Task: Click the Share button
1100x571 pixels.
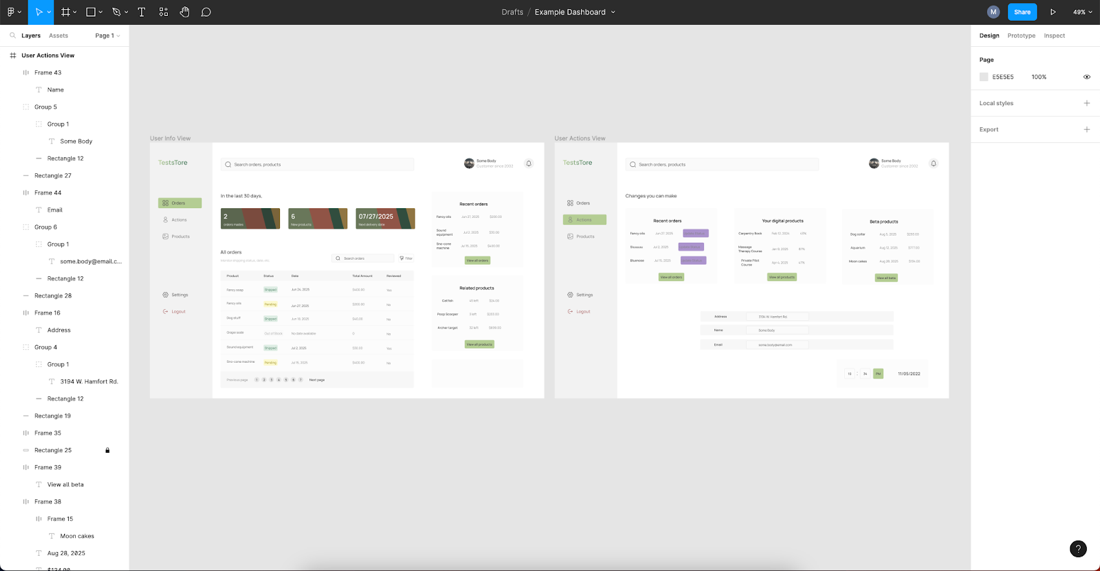Action: pos(1022,12)
